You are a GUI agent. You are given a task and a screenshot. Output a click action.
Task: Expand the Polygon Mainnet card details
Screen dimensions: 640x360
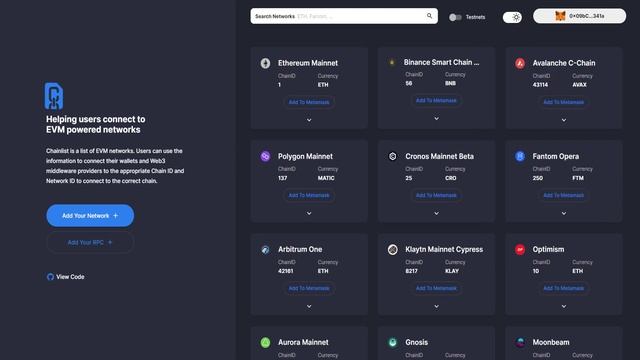[x=309, y=213]
